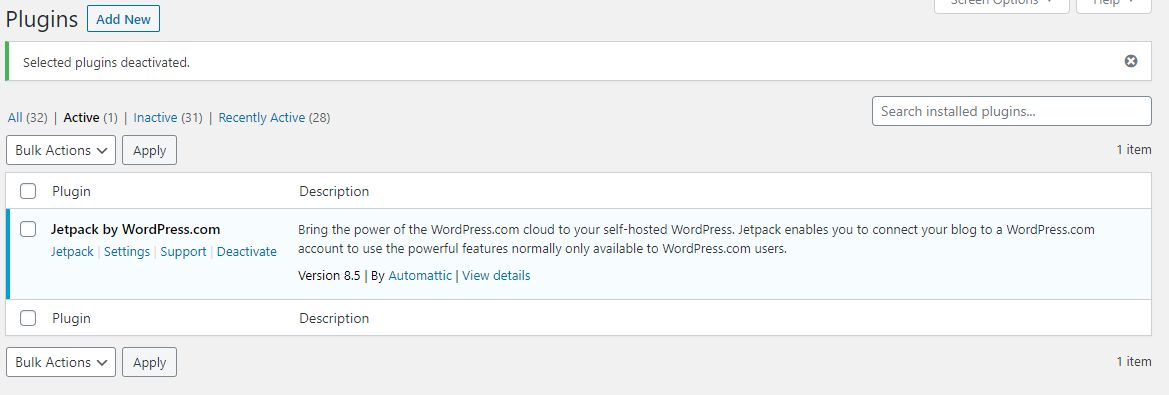Toggle select-all checkbox in table header
The height and width of the screenshot is (395, 1169).
click(28, 191)
